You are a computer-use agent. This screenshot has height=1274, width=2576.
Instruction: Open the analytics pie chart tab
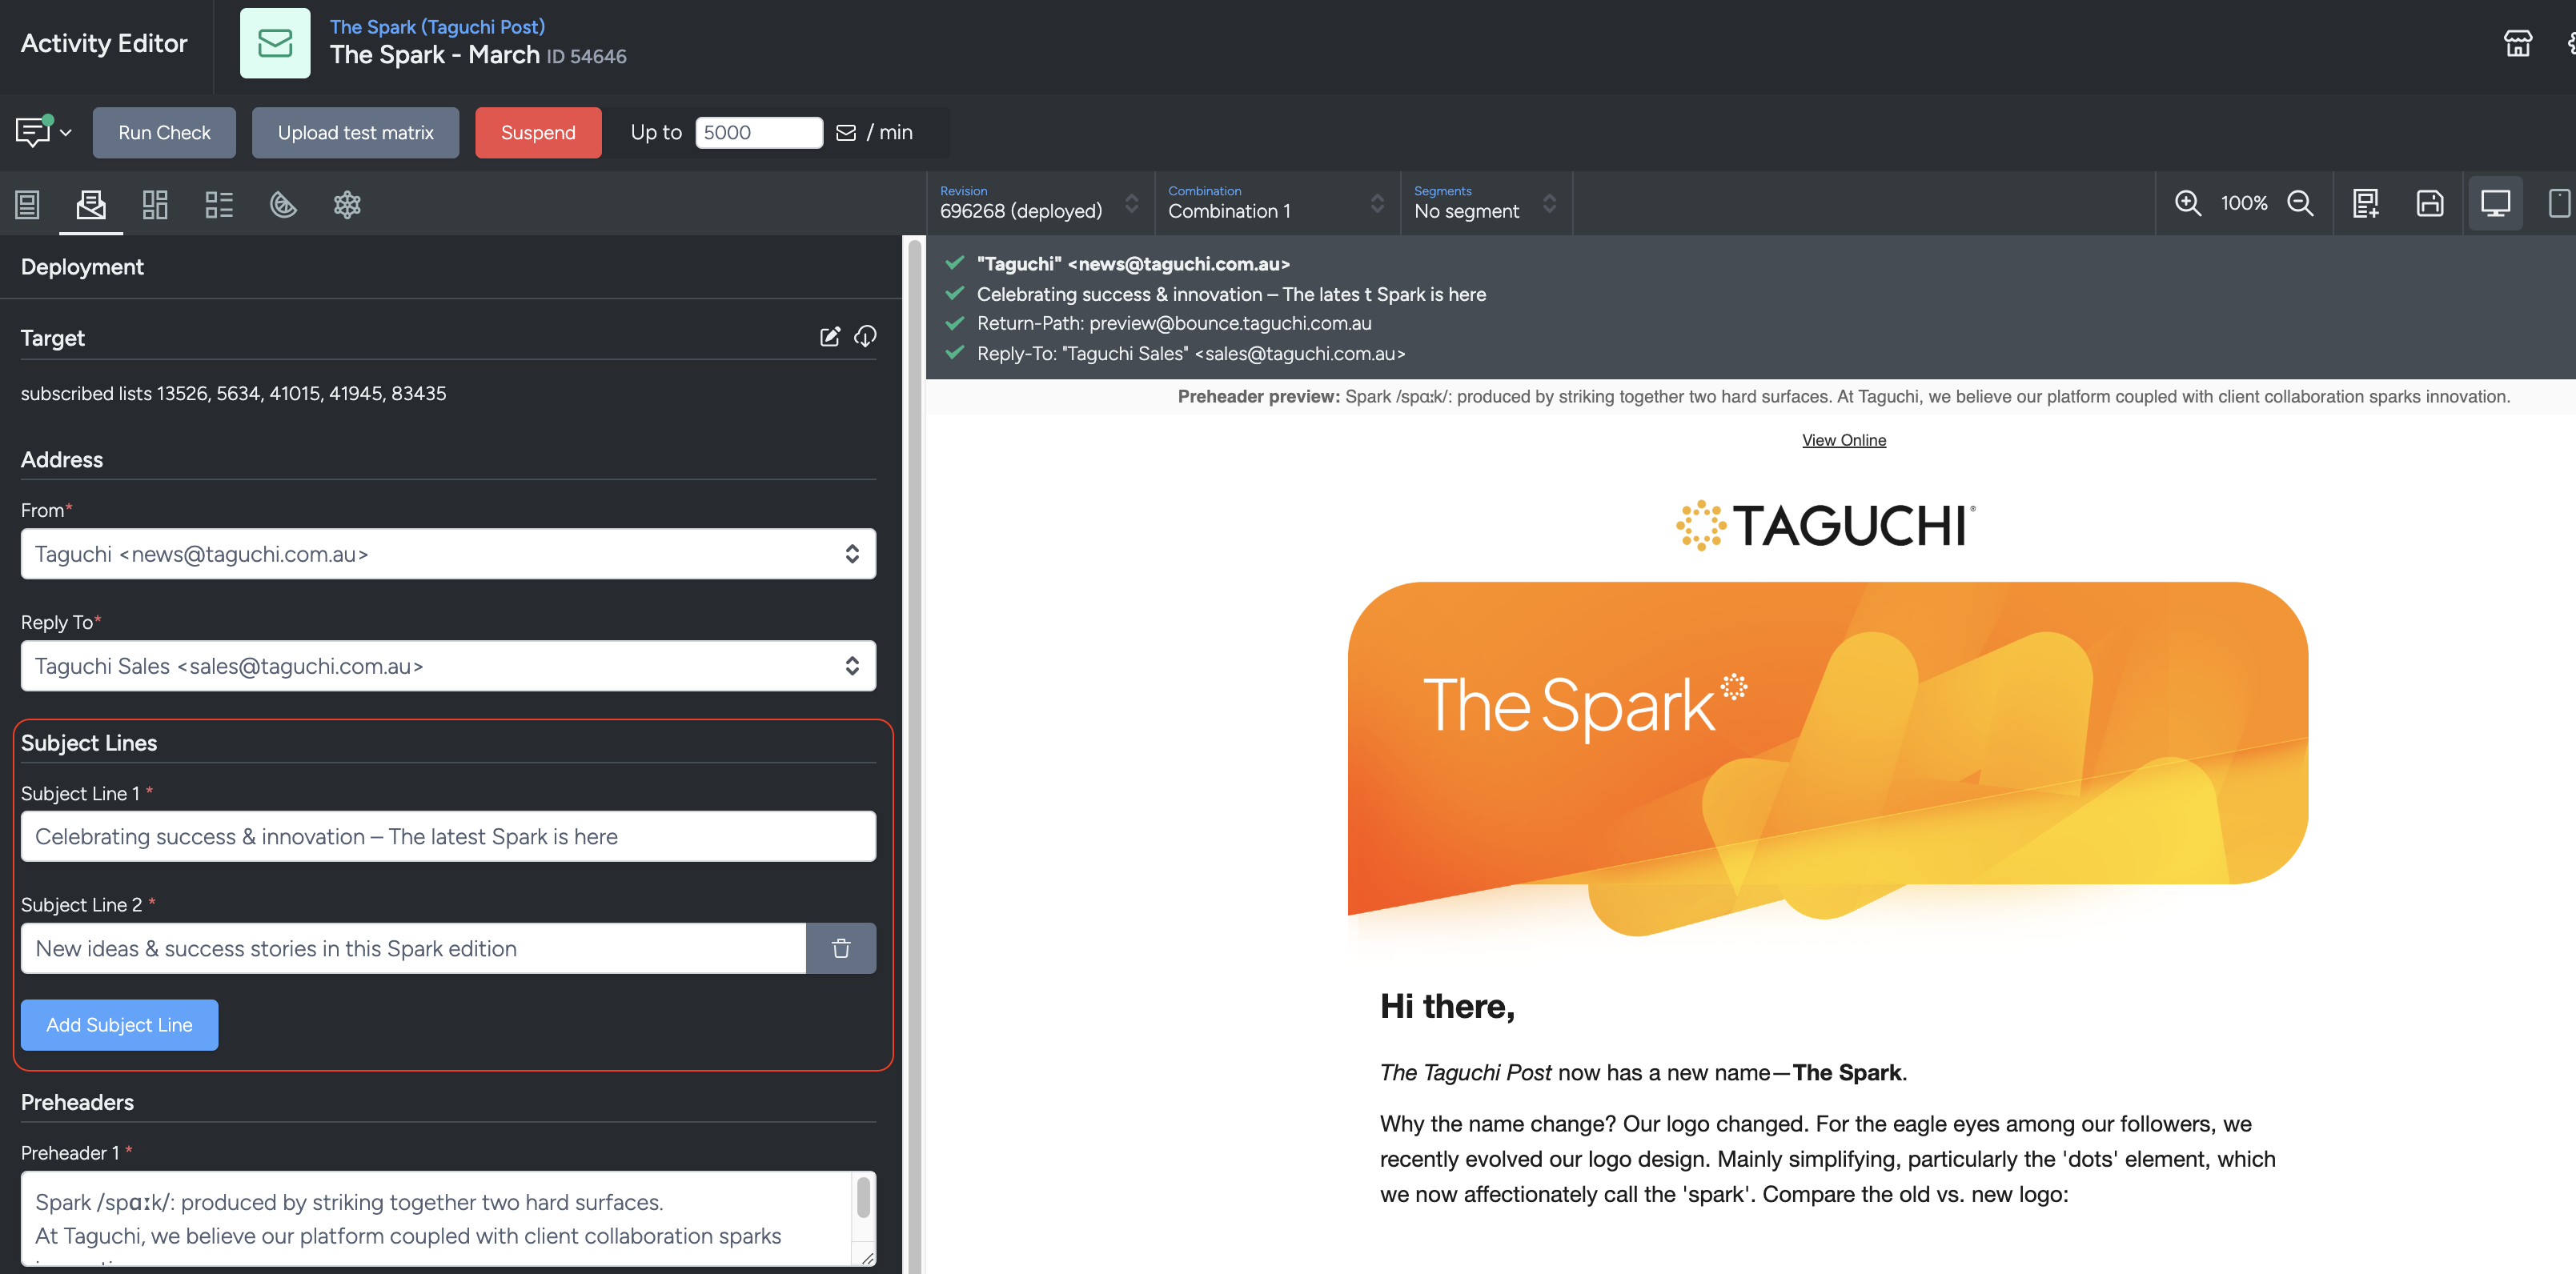(283, 204)
